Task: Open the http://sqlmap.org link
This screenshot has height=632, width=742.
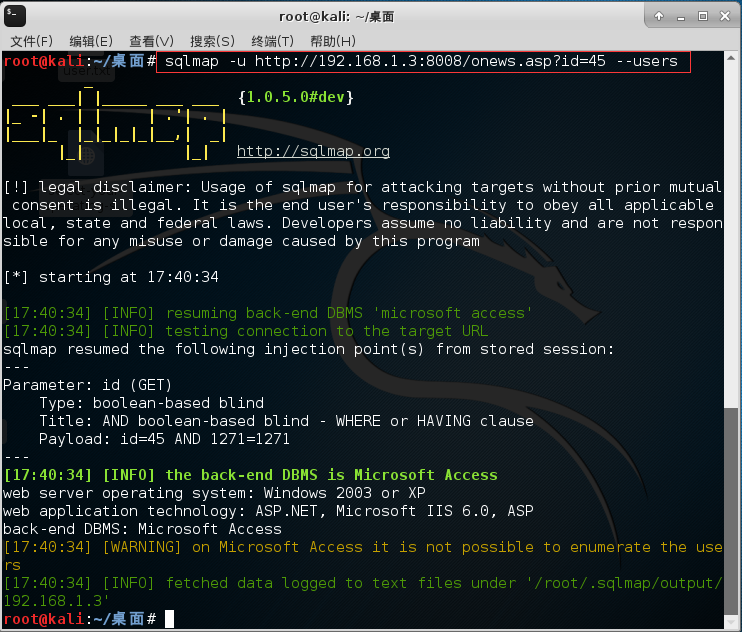Action: click(313, 151)
